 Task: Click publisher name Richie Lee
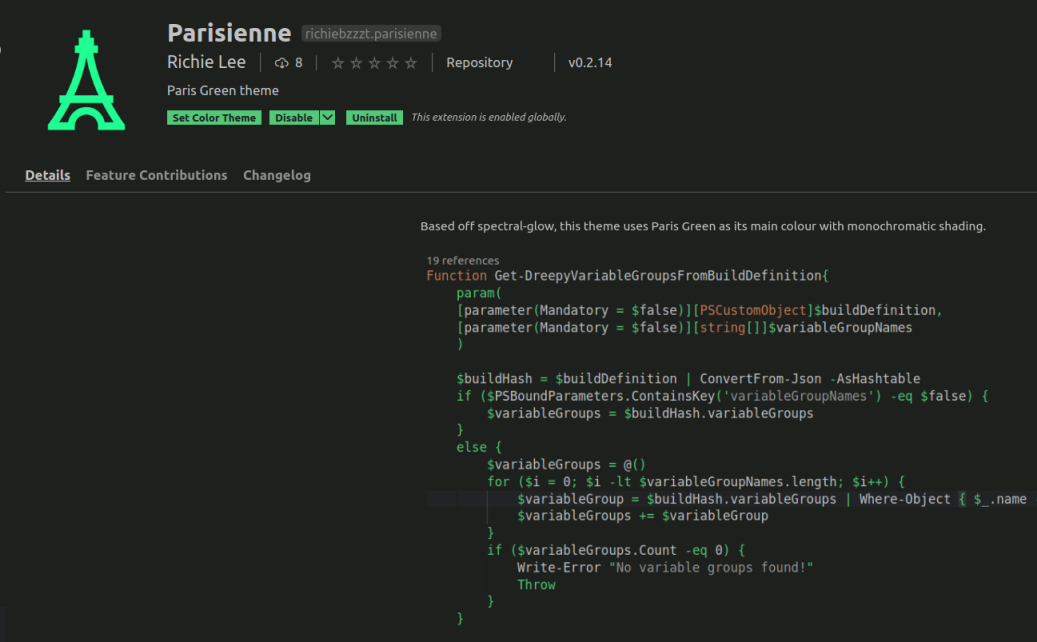point(206,62)
